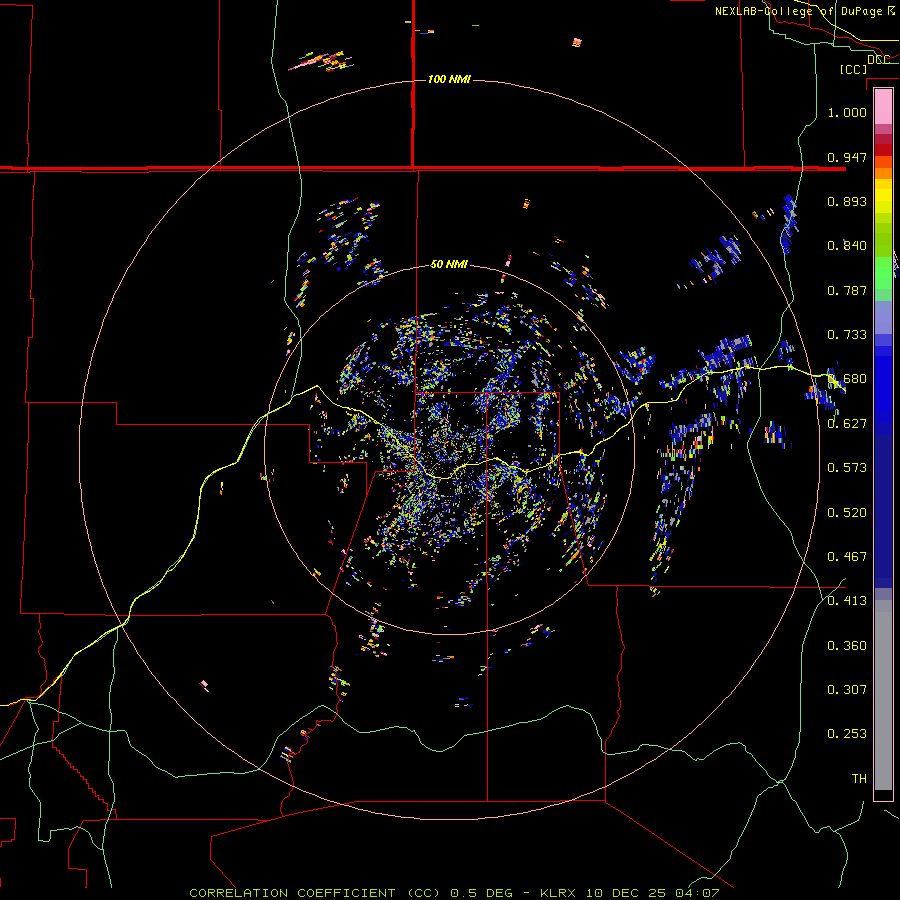Click the 0.520 legend value

pyautogui.click(x=847, y=513)
